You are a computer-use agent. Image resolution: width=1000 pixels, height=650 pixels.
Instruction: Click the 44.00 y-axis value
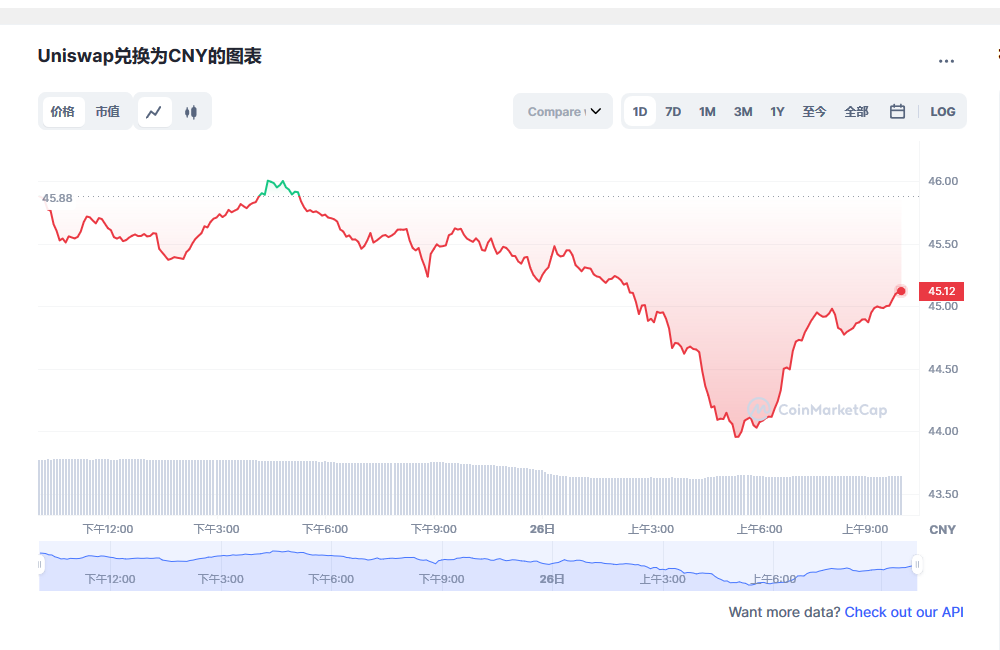coord(943,431)
